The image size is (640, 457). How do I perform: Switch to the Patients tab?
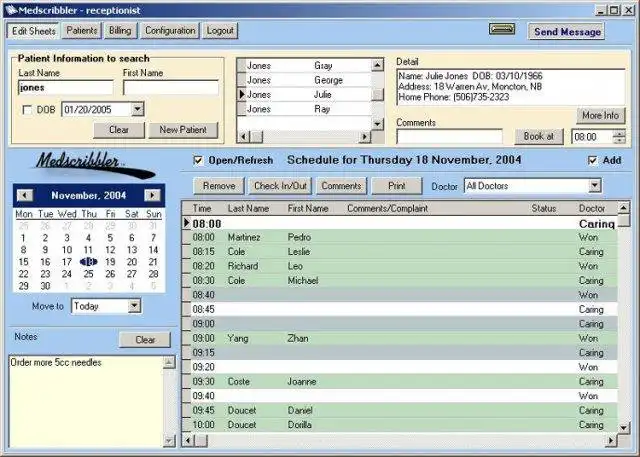click(x=82, y=31)
